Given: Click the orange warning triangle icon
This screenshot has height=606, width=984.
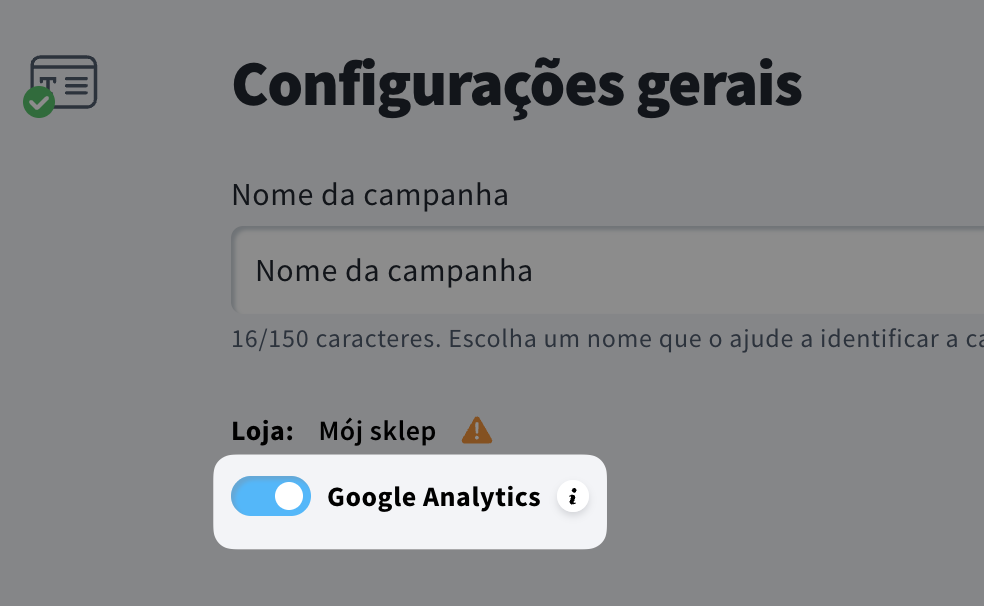Looking at the screenshot, I should tap(477, 431).
